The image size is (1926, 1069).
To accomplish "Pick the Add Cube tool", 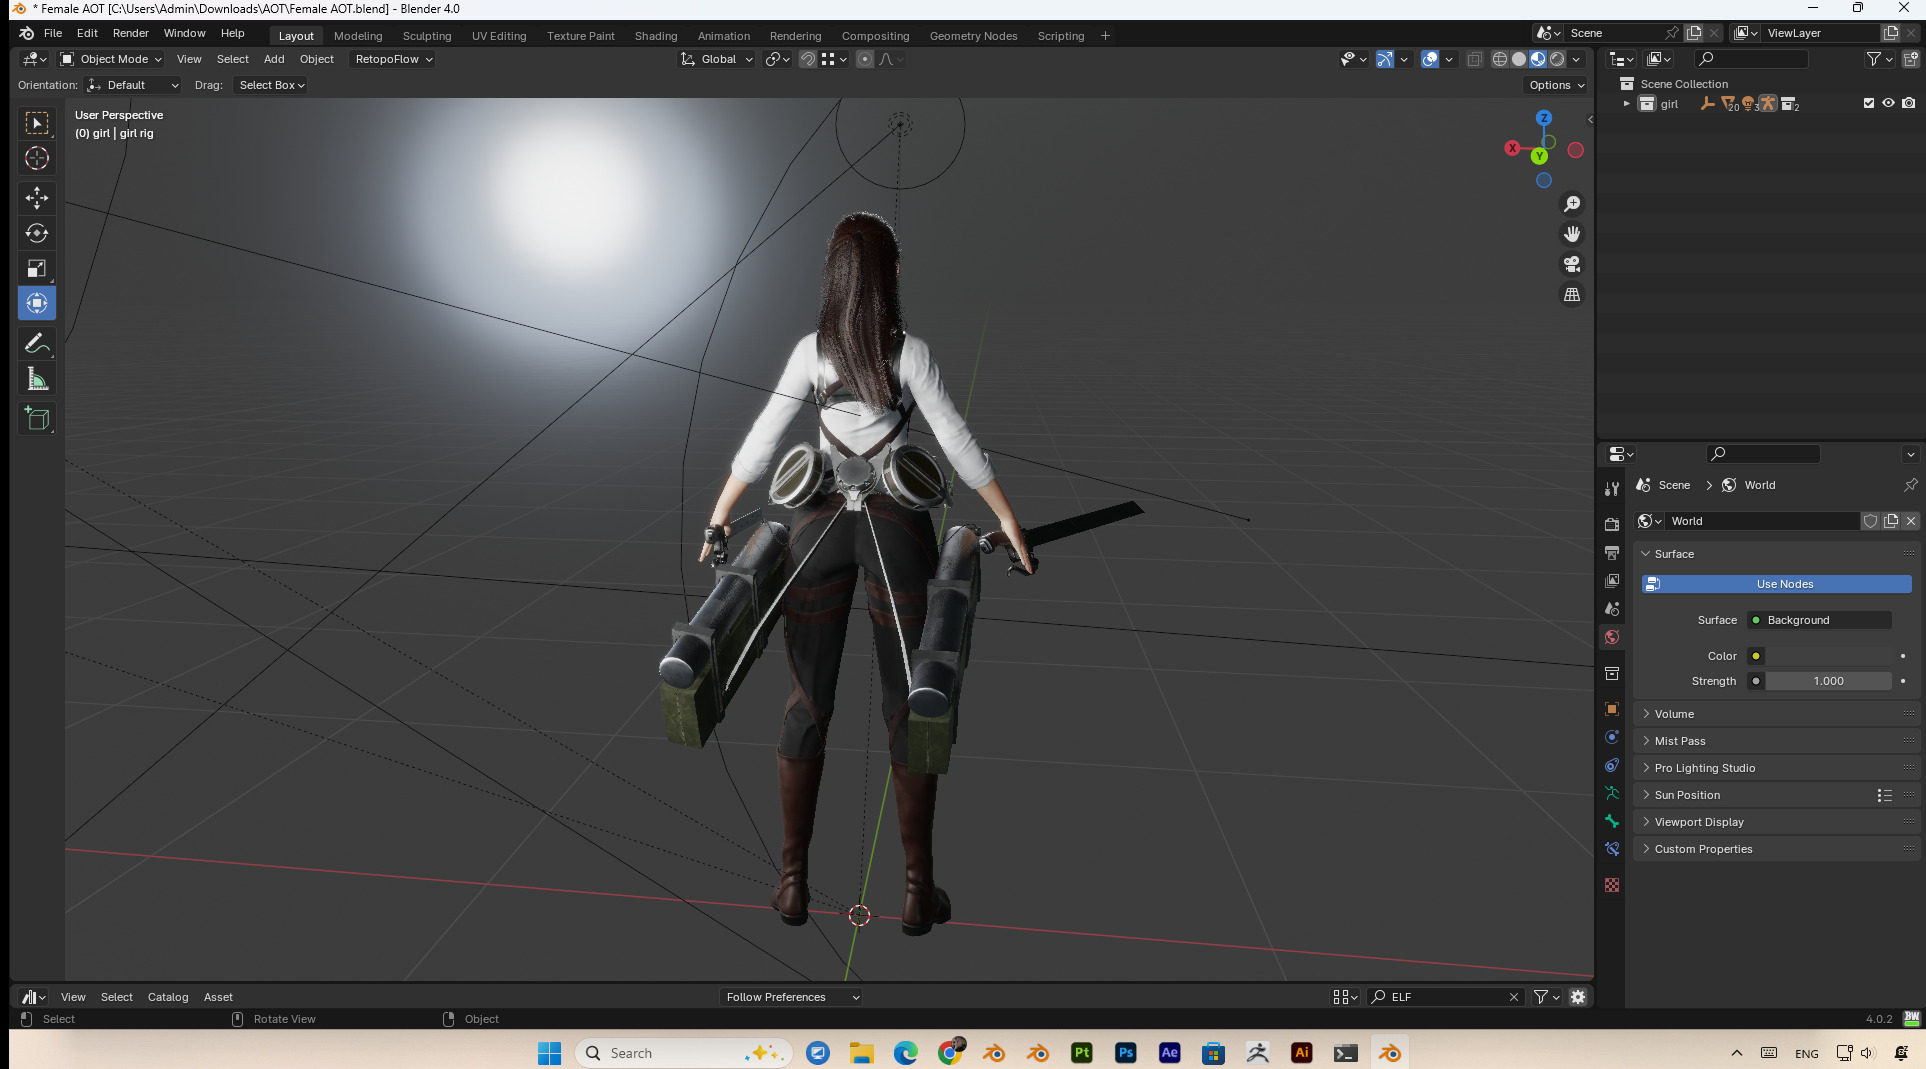I will 37,419.
